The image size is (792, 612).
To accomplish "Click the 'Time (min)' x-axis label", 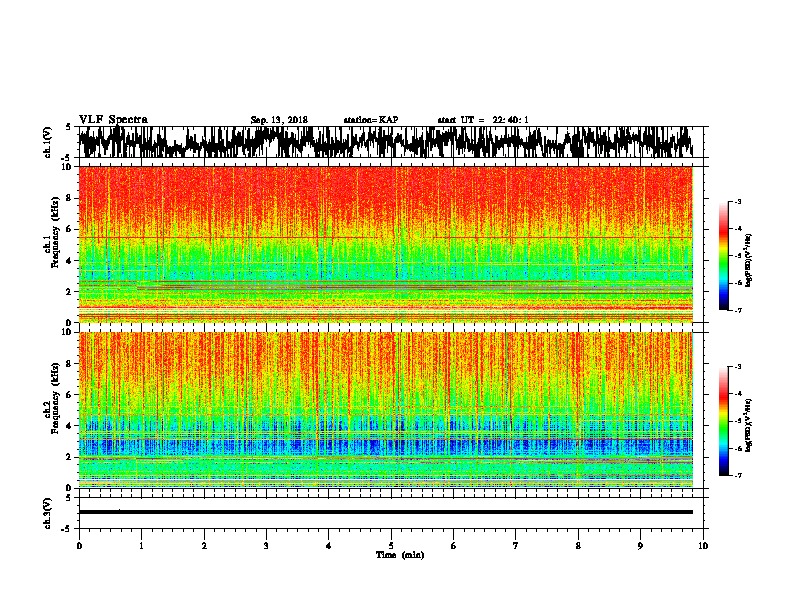I will coord(400,555).
